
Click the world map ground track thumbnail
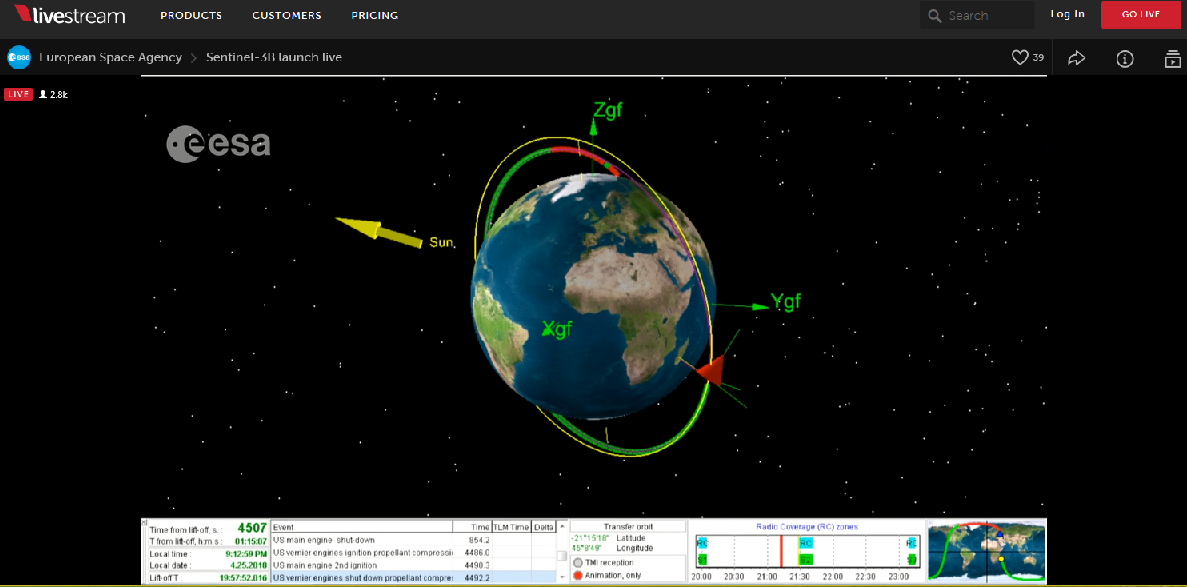986,550
